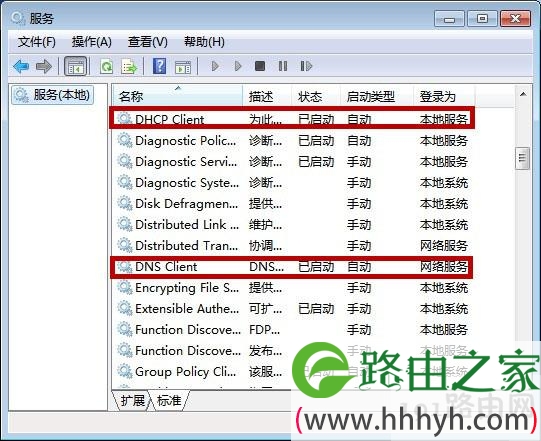Select 服务(本地) in the left tree
This screenshot has height=441, width=541.
52,95
